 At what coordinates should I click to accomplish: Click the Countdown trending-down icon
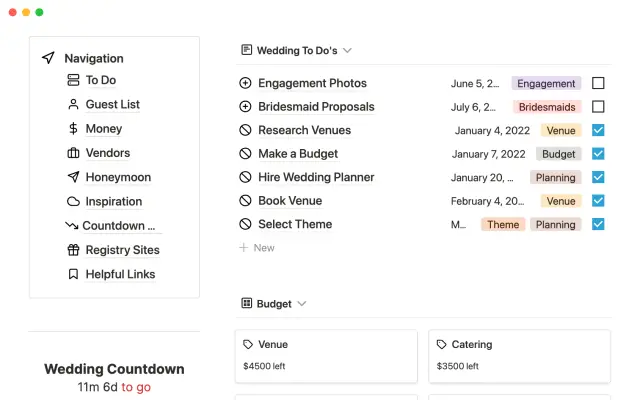pos(72,225)
